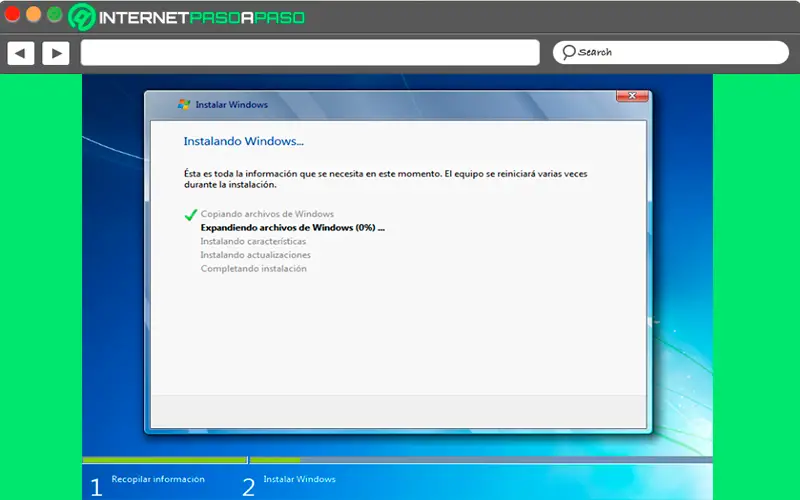Click the green window button at top left
This screenshot has width=800, height=500.
click(x=55, y=14)
